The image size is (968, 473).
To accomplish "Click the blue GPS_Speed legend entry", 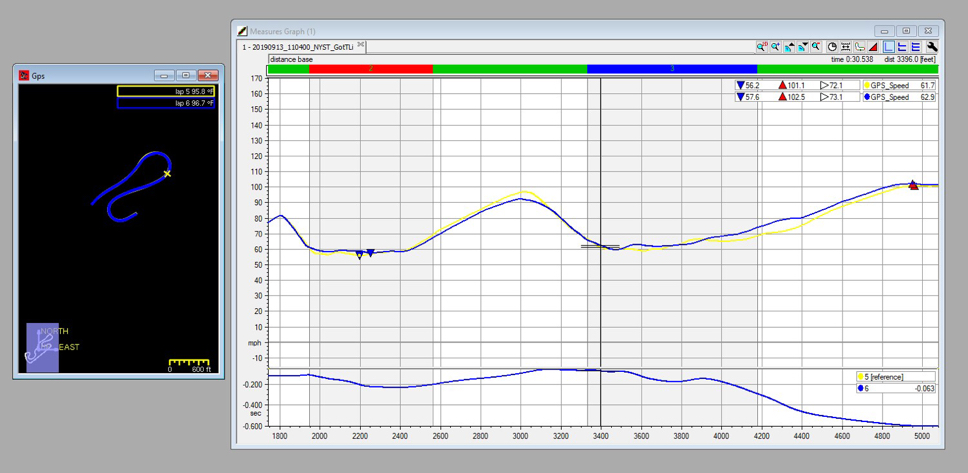I will coord(899,97).
